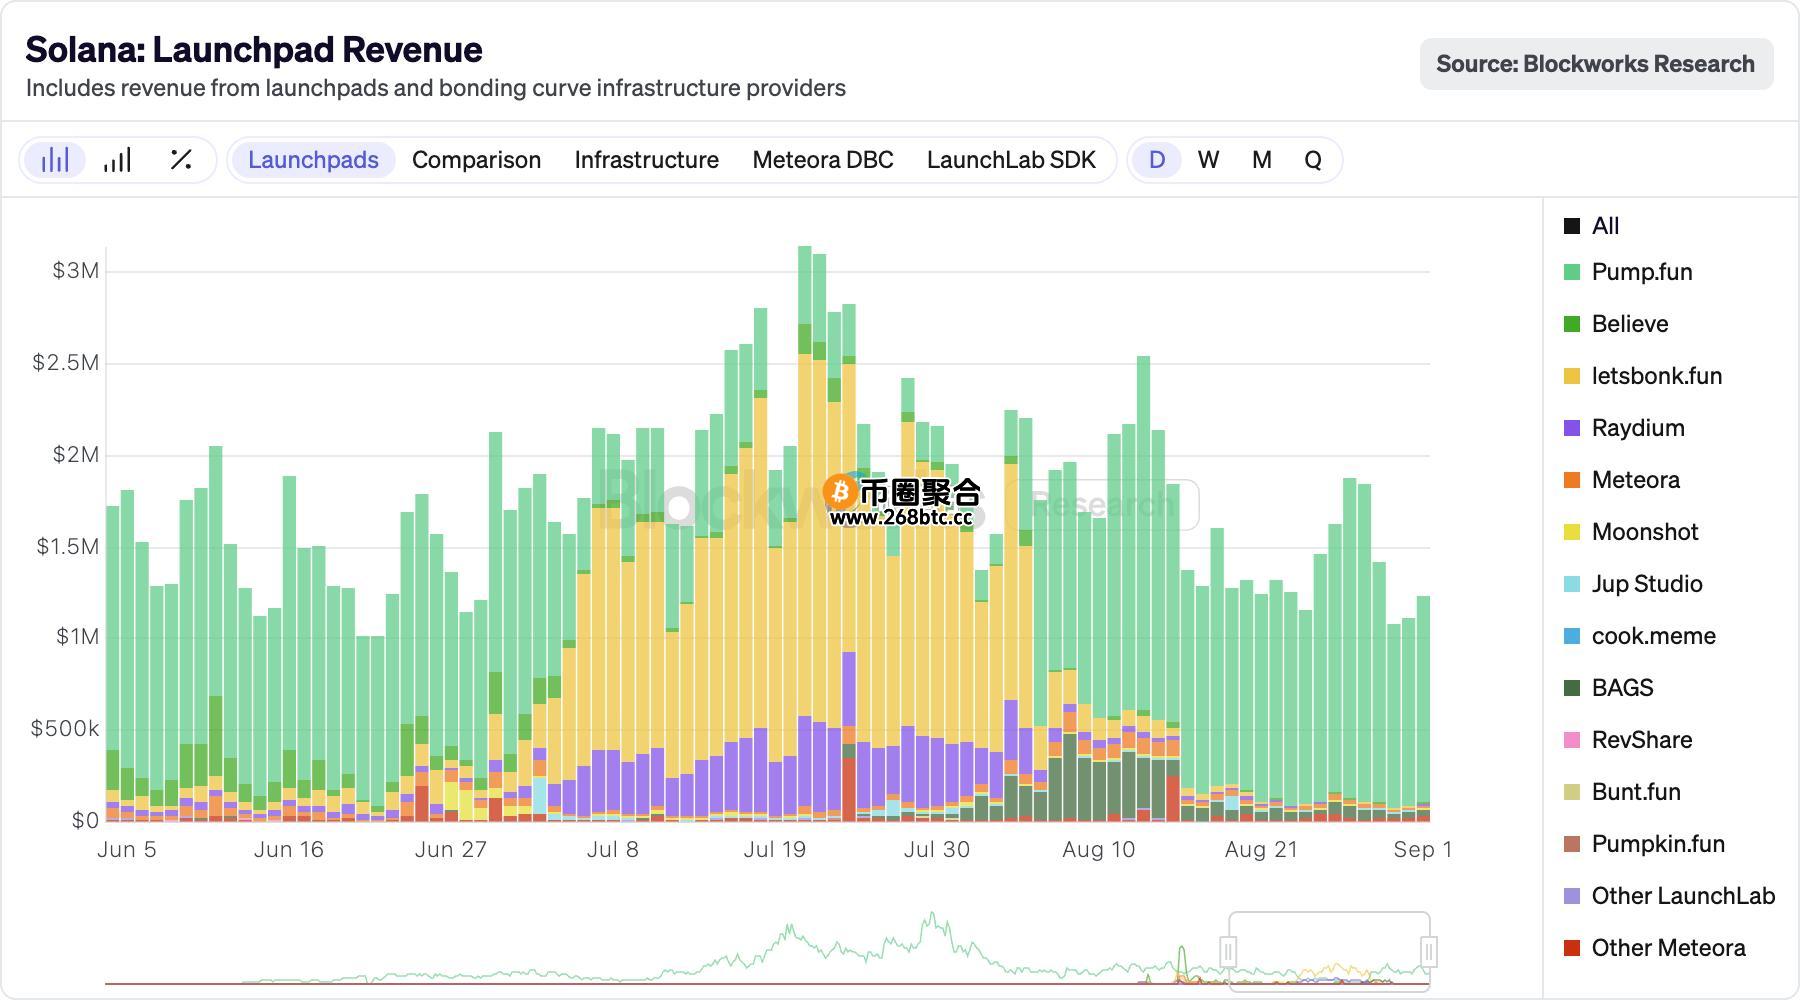Screen dimensions: 1800x1000
Task: Select weekly W interval
Action: pyautogui.click(x=1208, y=160)
